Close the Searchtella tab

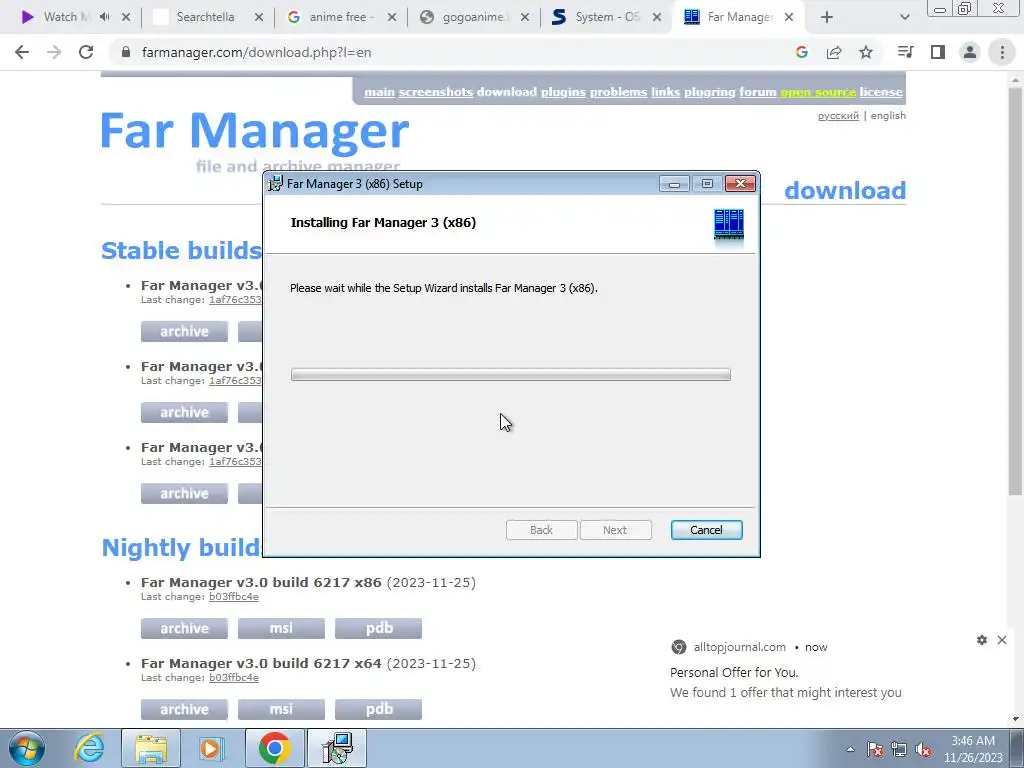[259, 17]
